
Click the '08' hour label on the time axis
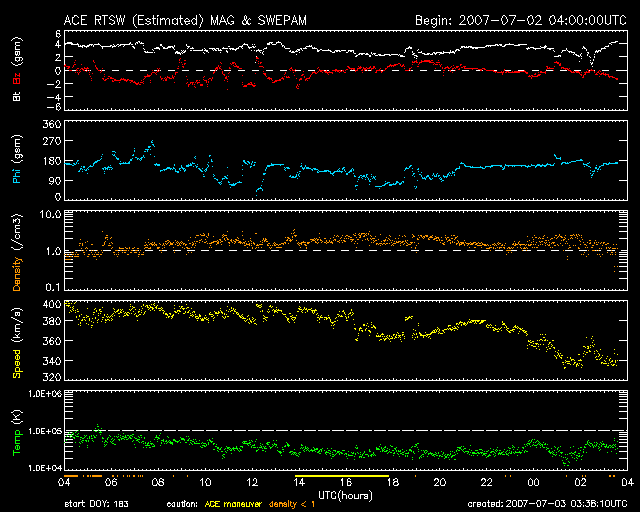point(158,483)
